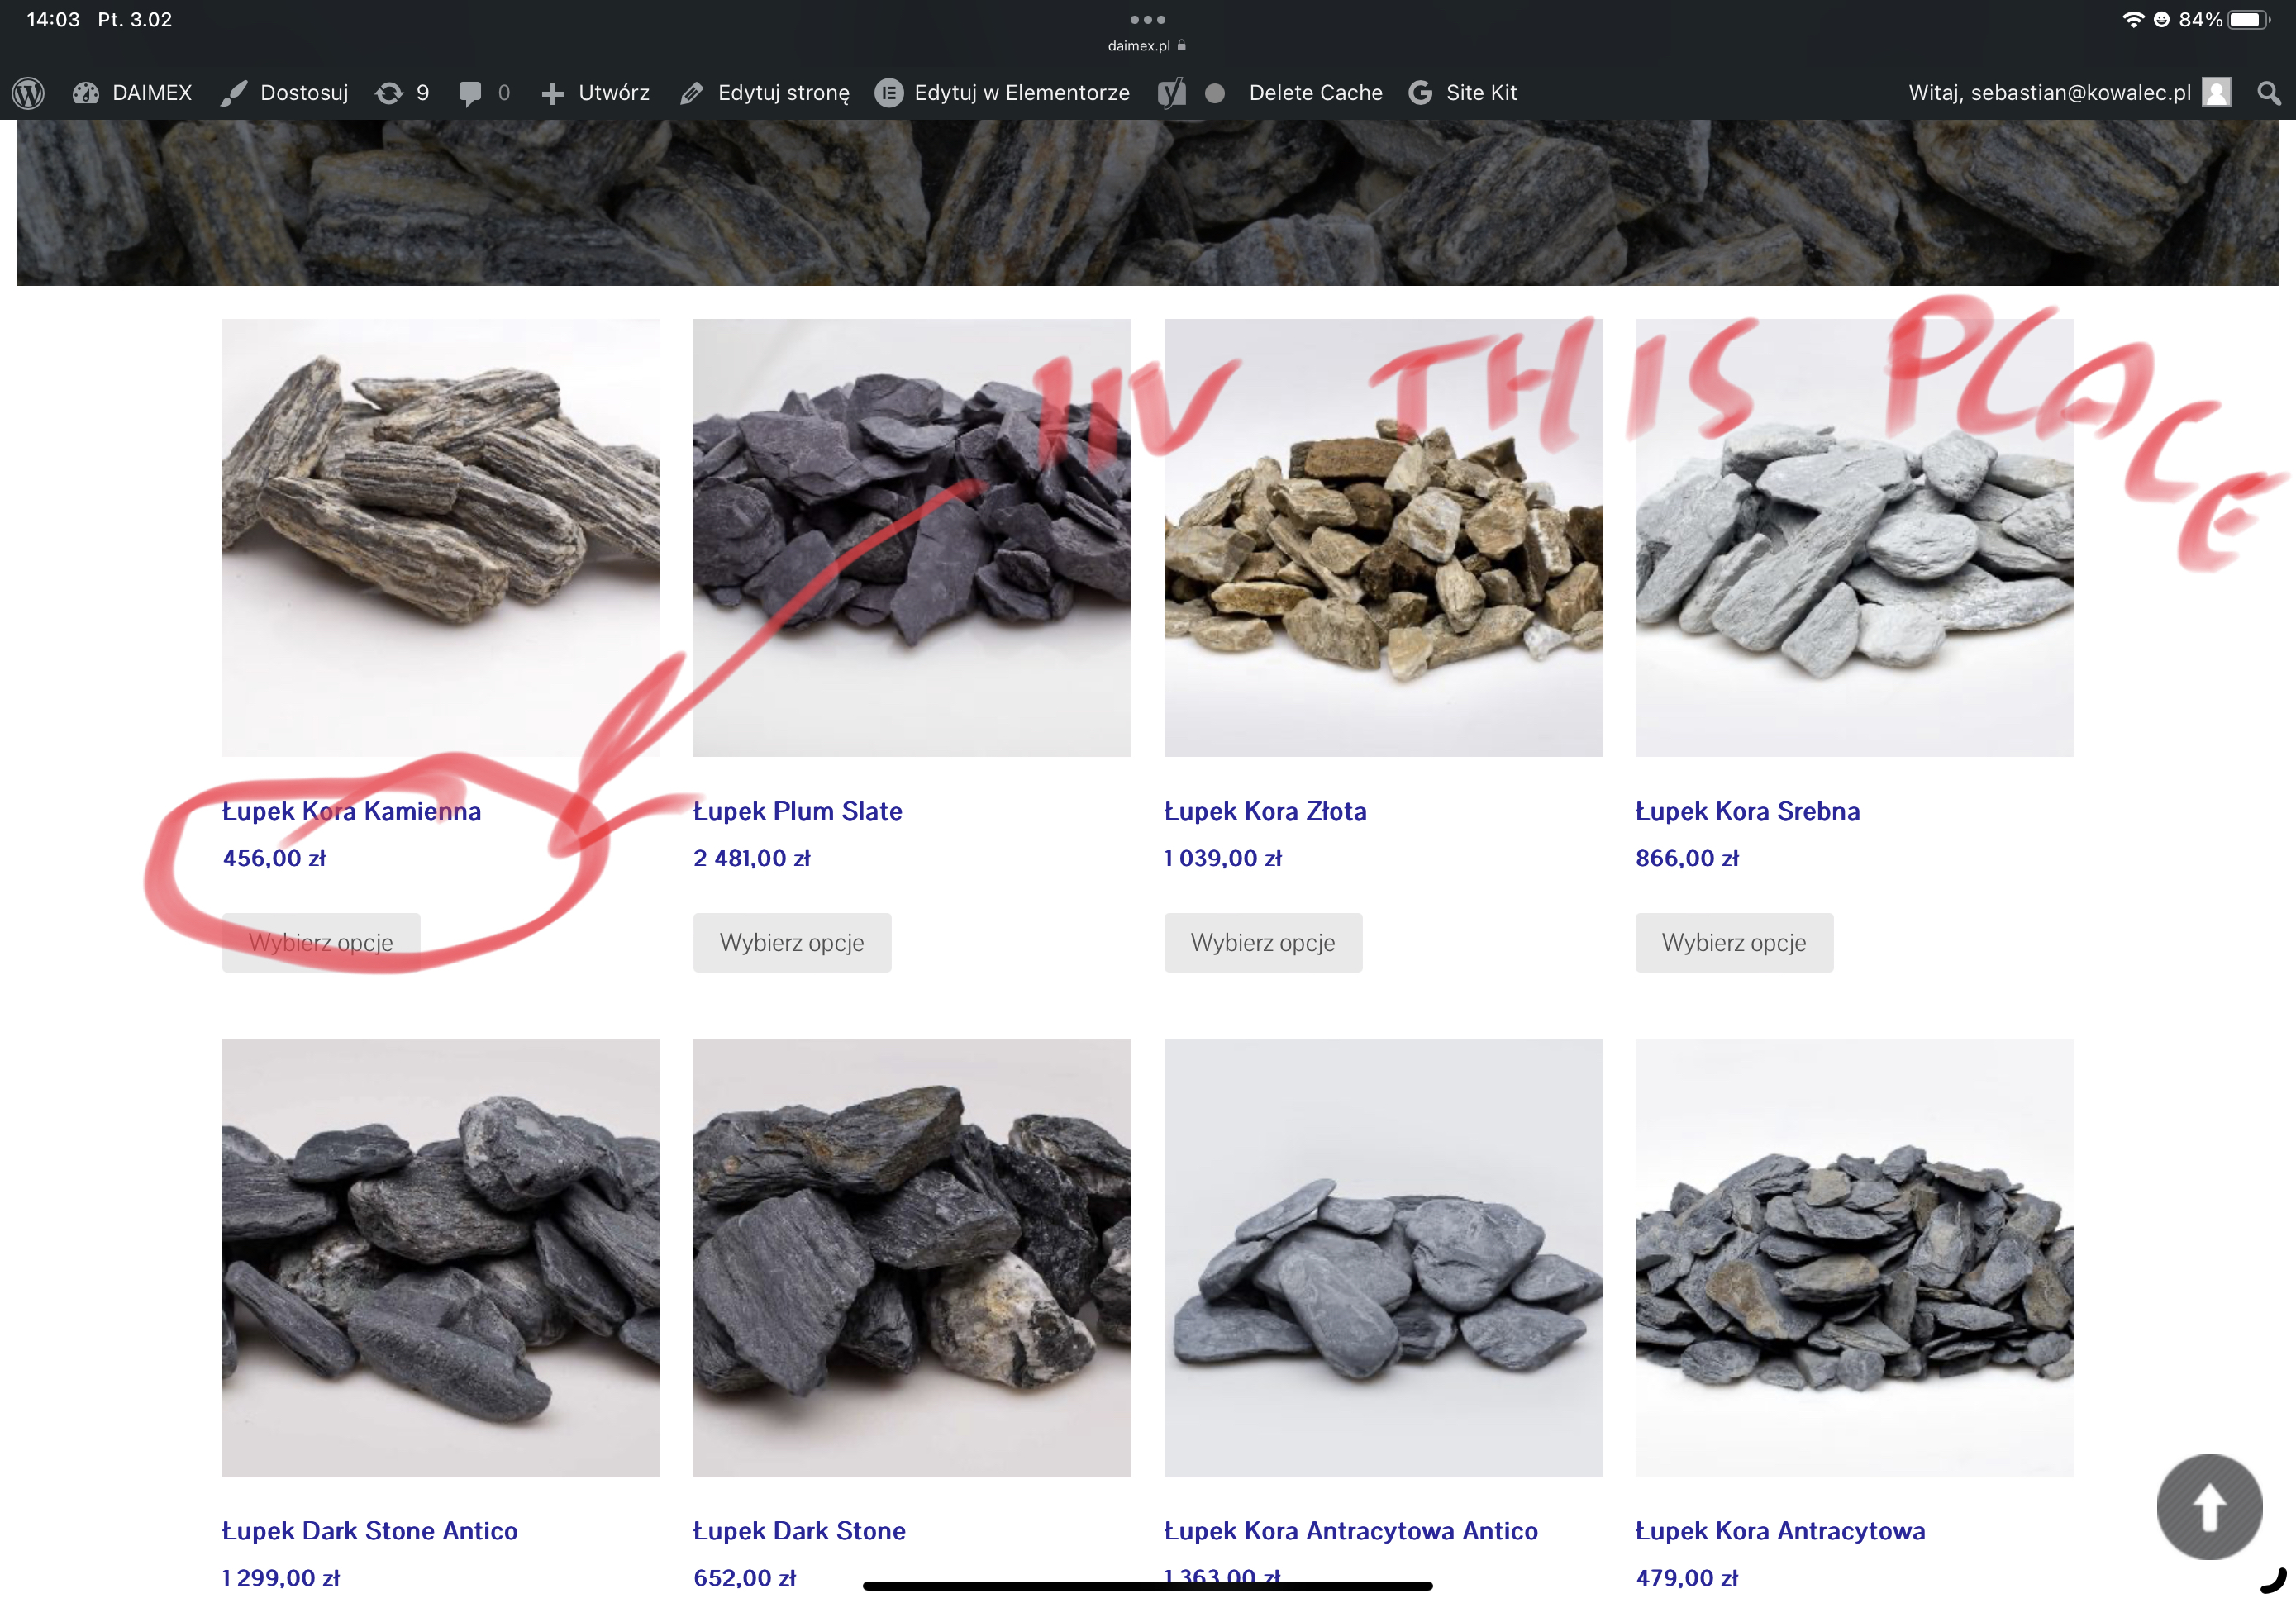Screen dimensions: 2296x1603
Task: Click price 866,00 zł
Action: point(1687,858)
